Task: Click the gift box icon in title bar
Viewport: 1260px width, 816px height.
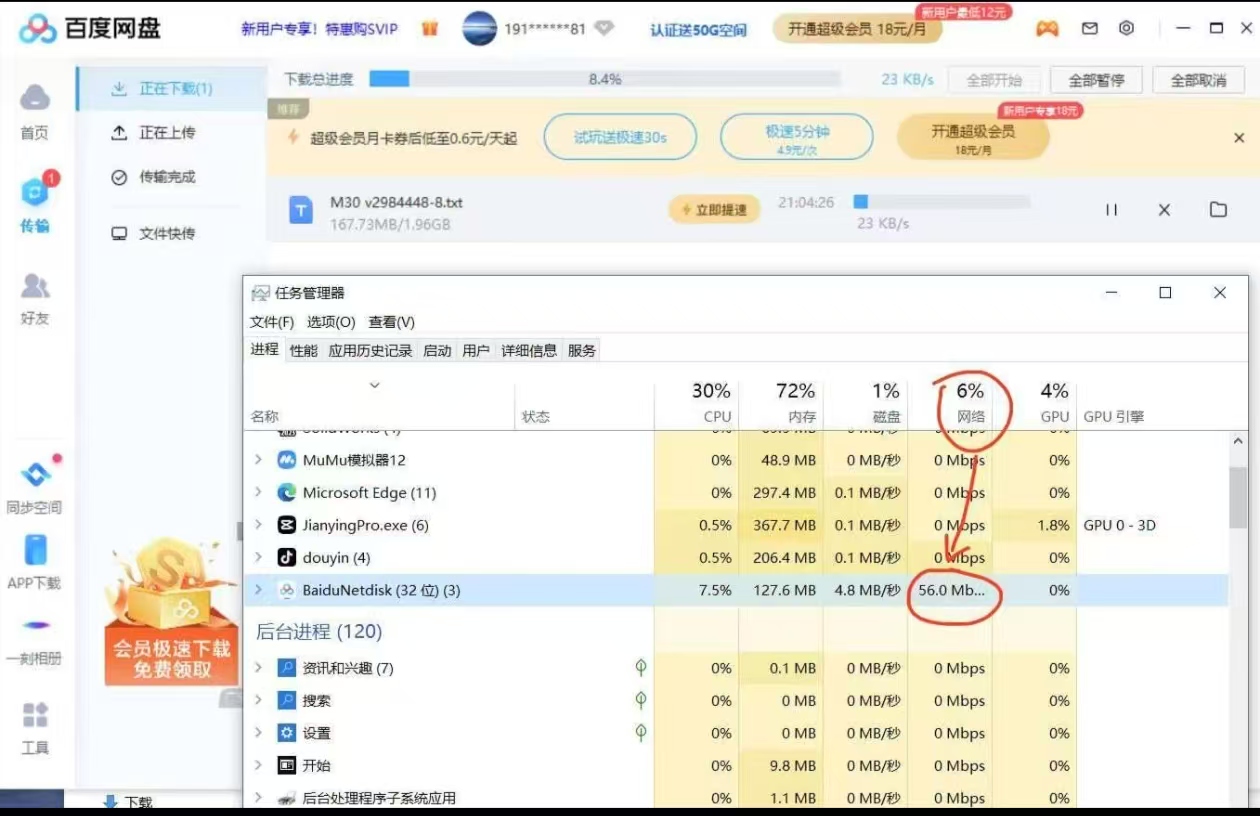Action: coord(430,28)
